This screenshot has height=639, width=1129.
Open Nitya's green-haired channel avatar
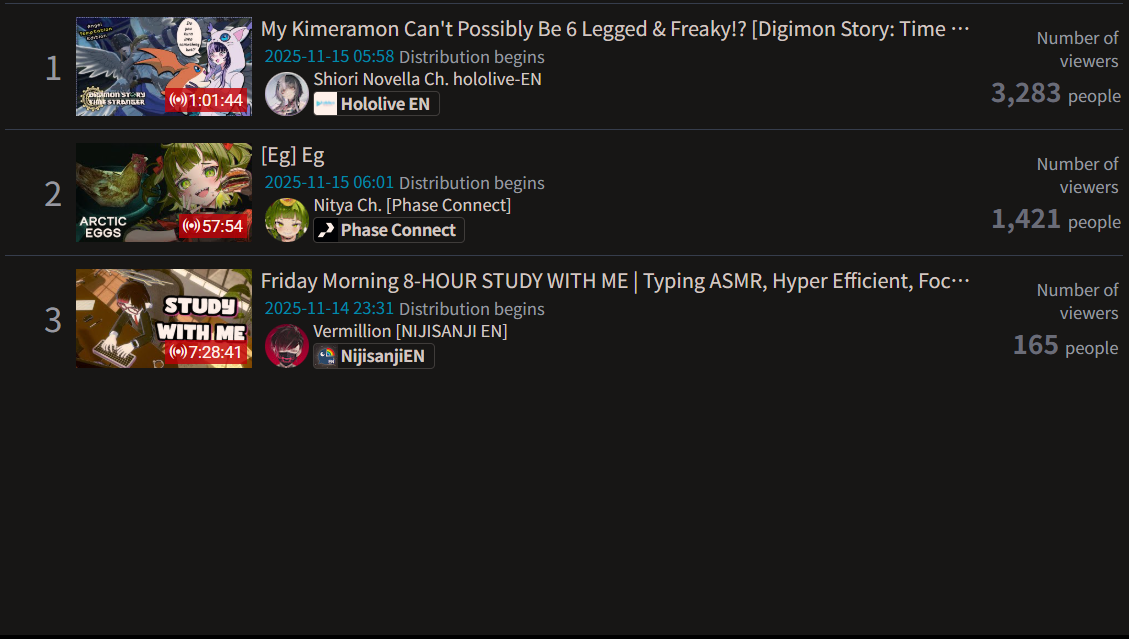coord(287,220)
